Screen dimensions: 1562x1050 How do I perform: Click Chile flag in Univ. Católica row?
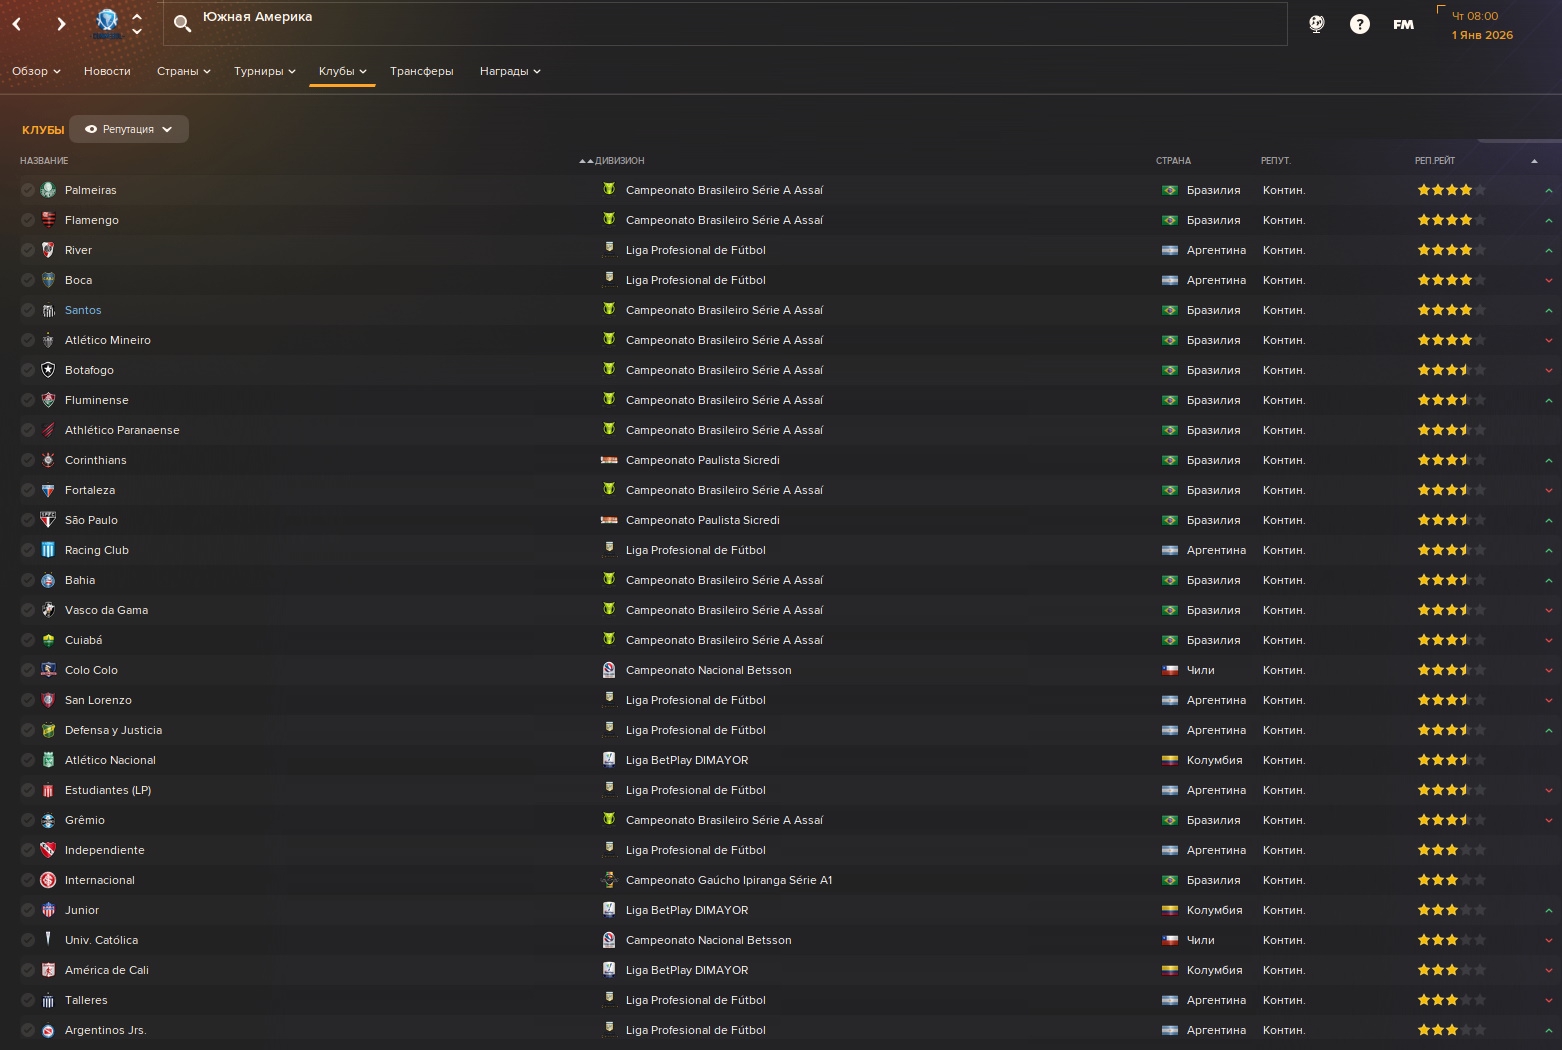(x=1170, y=940)
